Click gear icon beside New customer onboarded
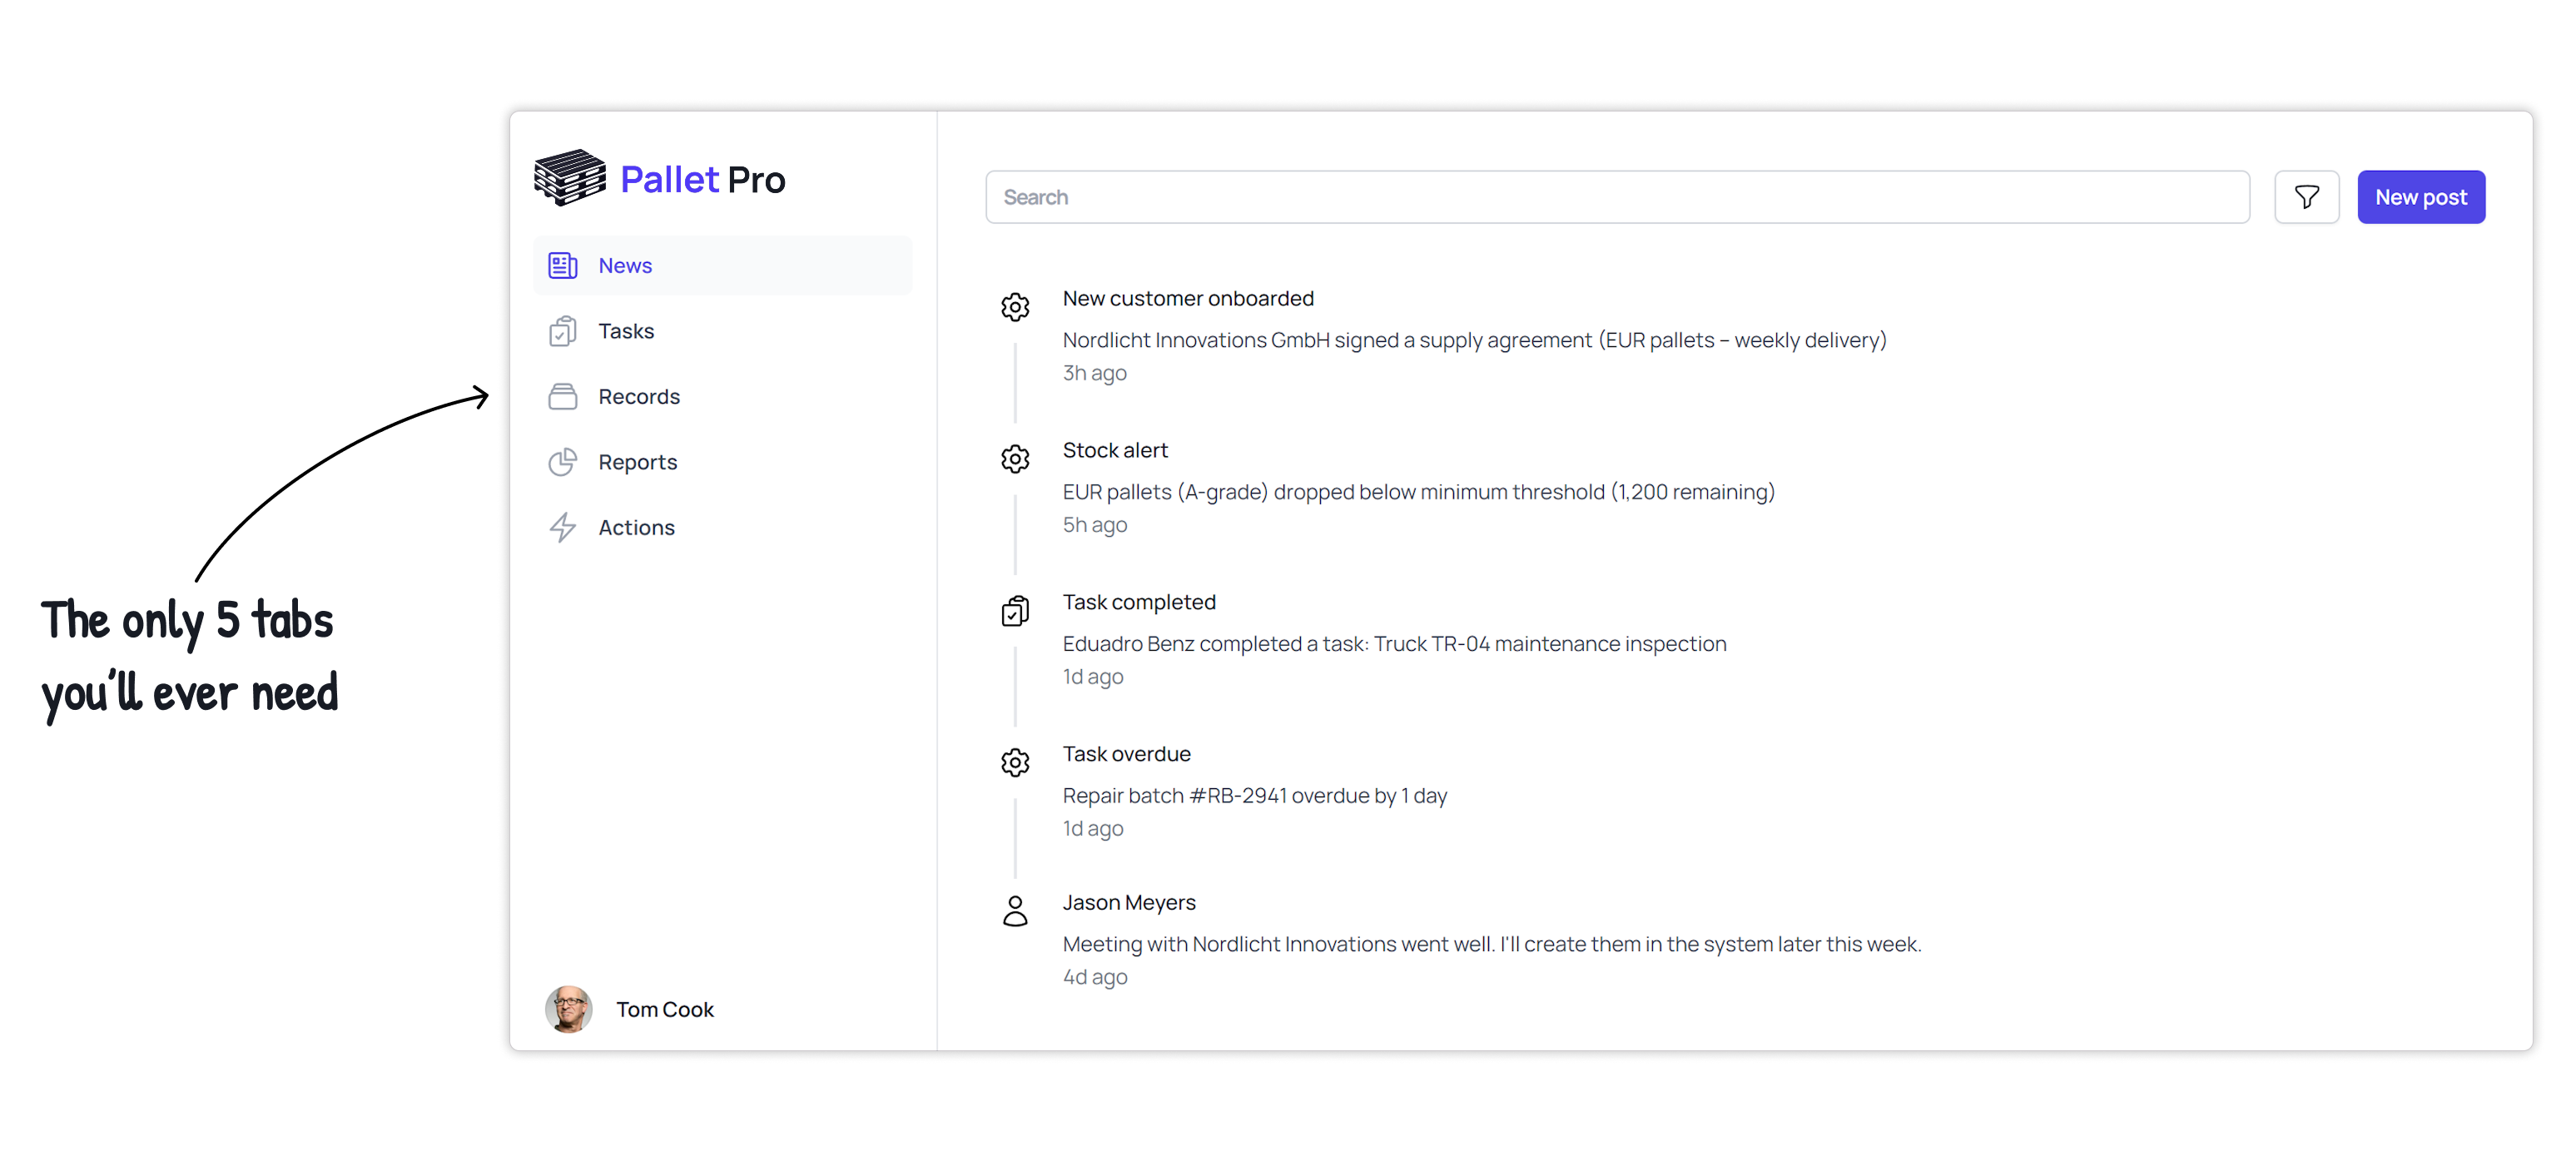2576x1161 pixels. (x=1015, y=307)
